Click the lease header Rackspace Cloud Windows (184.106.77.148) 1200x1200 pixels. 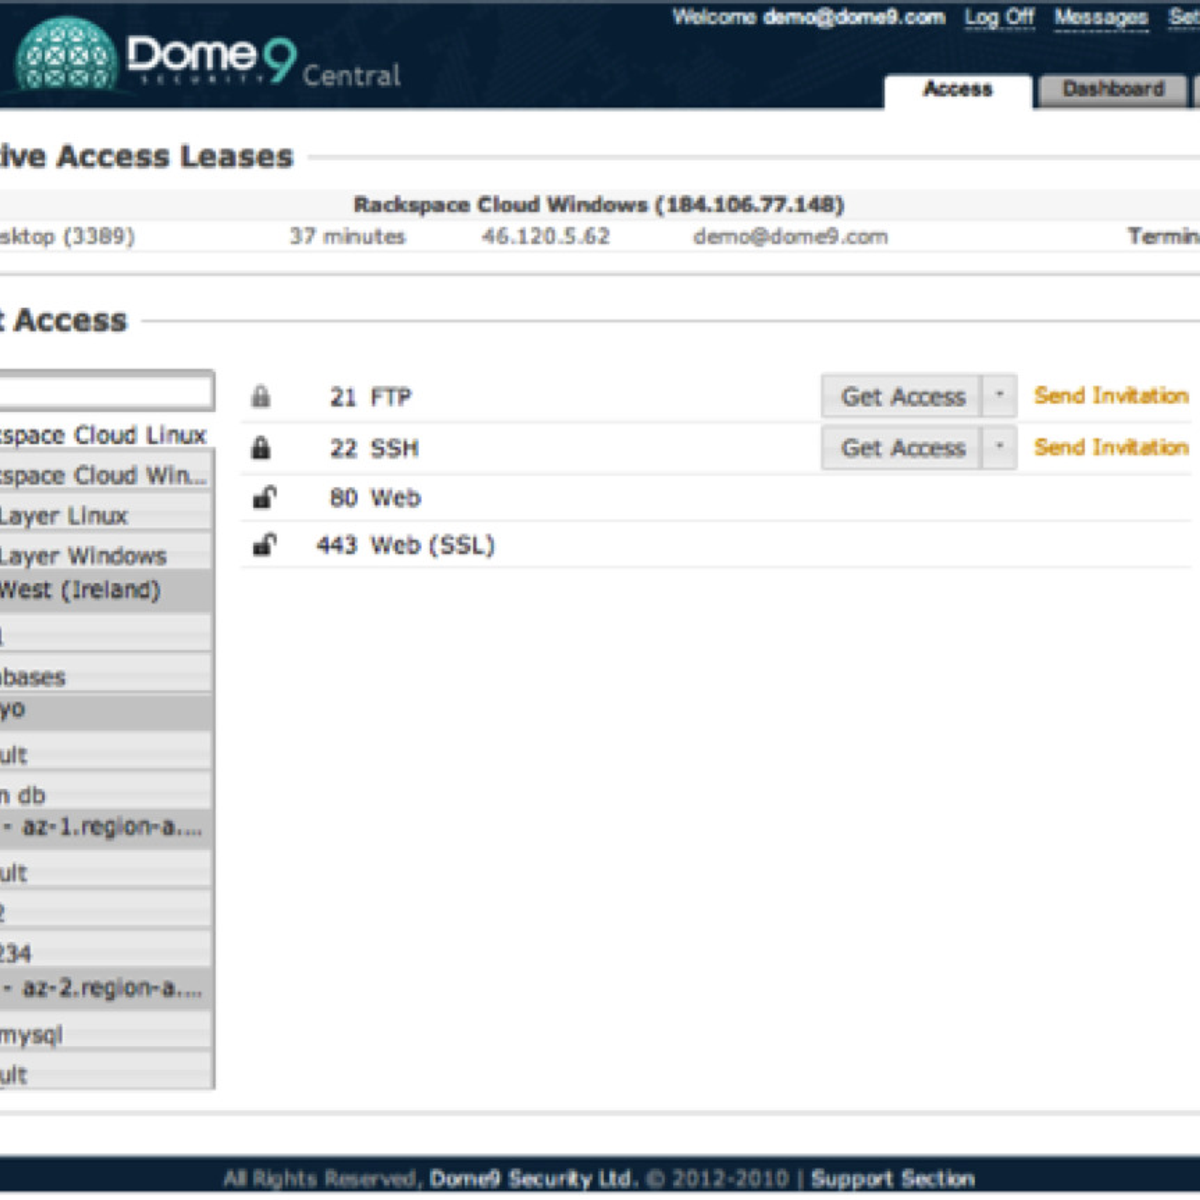click(599, 205)
